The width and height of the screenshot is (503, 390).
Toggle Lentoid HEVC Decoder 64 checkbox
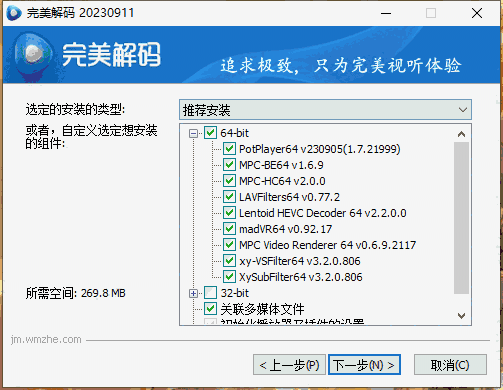[x=229, y=213]
